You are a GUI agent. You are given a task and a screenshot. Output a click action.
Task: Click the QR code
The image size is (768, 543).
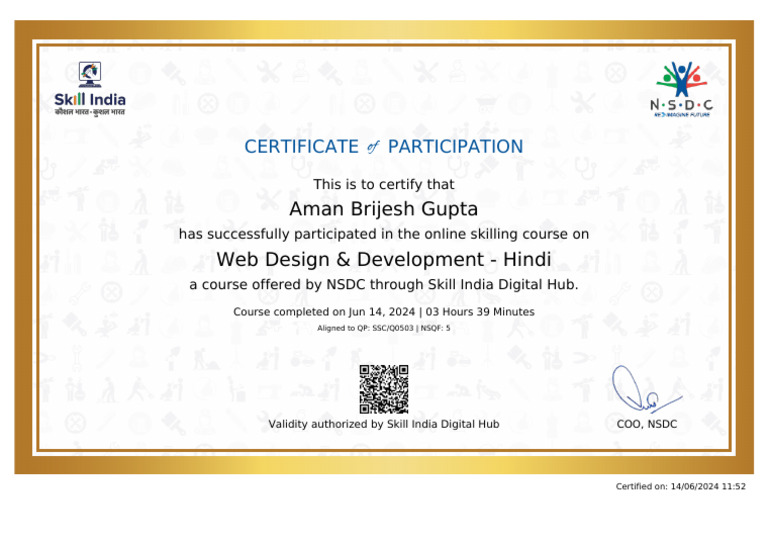[x=384, y=389]
